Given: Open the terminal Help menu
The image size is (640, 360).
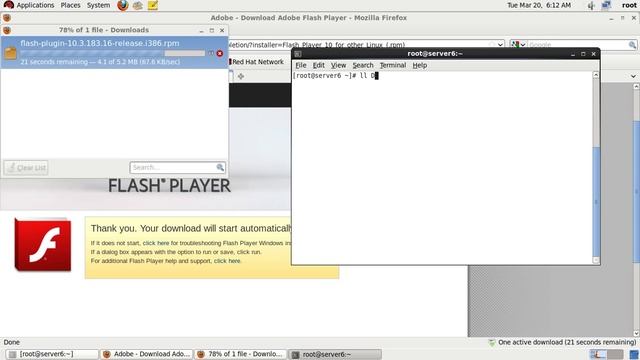Looking at the screenshot, I should coord(420,65).
